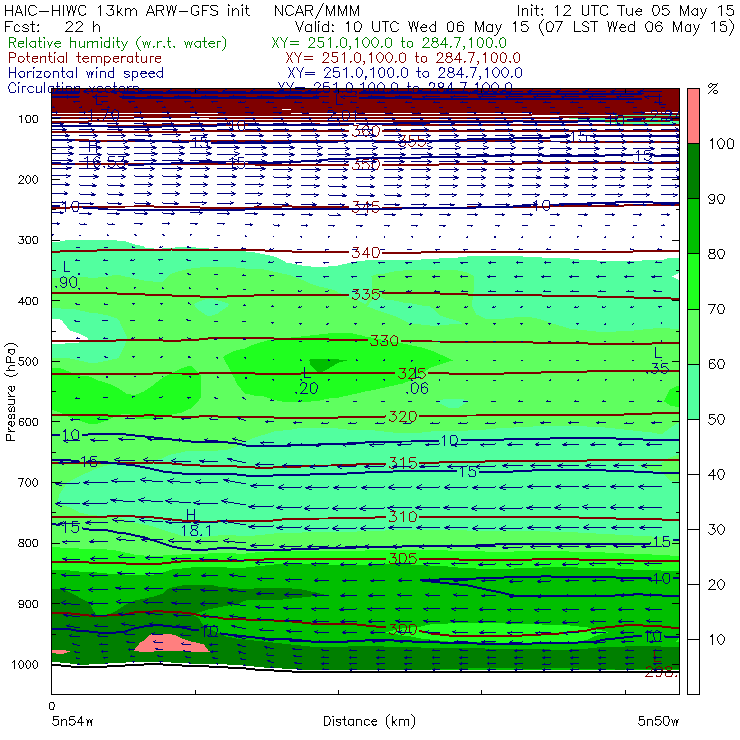Click the 'H 18.1' wind speed maximum marker
The width and height of the screenshot is (740, 740).
(x=196, y=523)
